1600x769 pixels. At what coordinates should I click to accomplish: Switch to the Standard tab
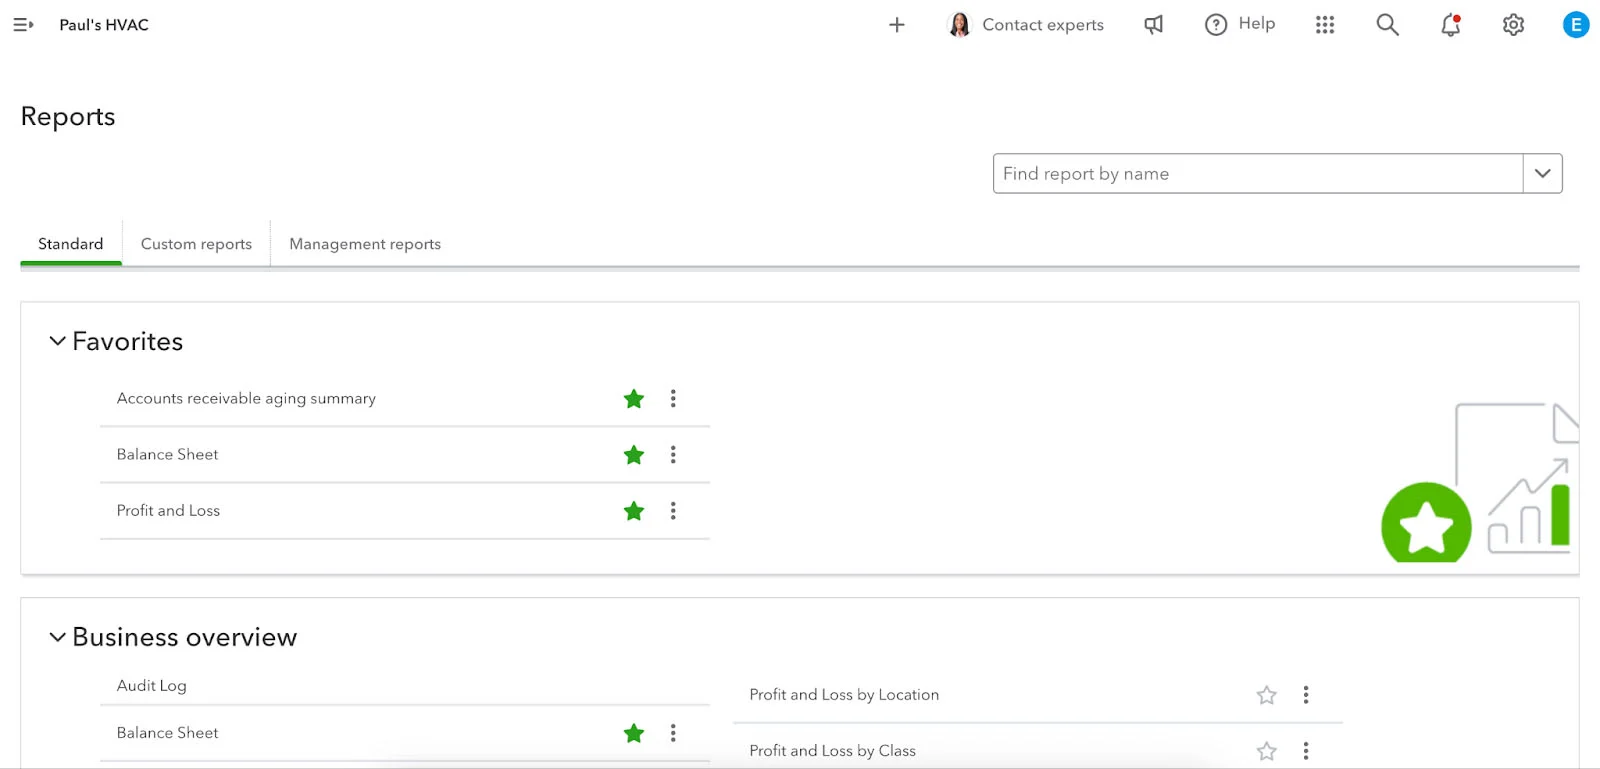point(71,244)
